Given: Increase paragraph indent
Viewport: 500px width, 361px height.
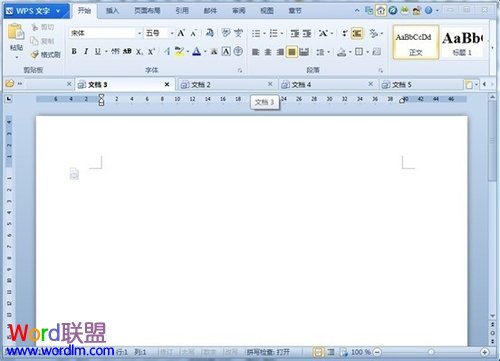Looking at the screenshot, I should 307,33.
